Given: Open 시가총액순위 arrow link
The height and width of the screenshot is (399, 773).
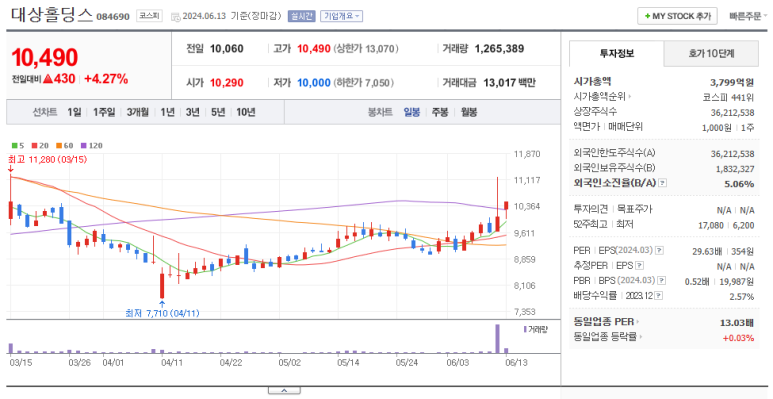Looking at the screenshot, I should (630, 97).
